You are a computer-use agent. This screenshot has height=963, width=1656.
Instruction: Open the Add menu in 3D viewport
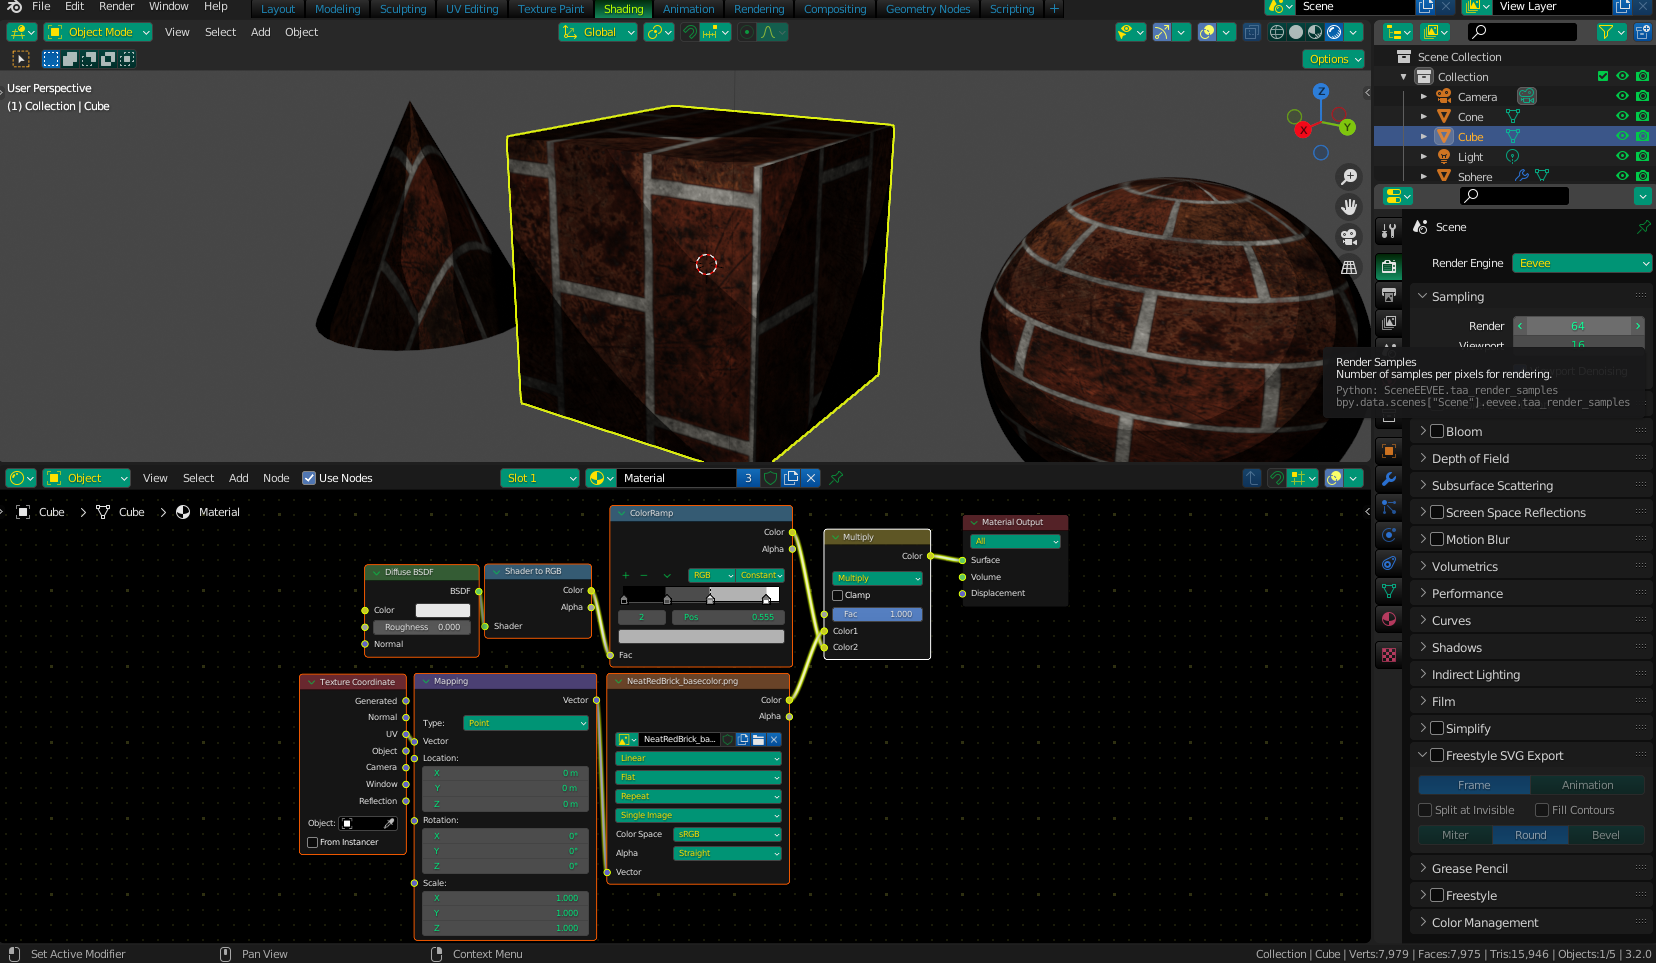[261, 32]
